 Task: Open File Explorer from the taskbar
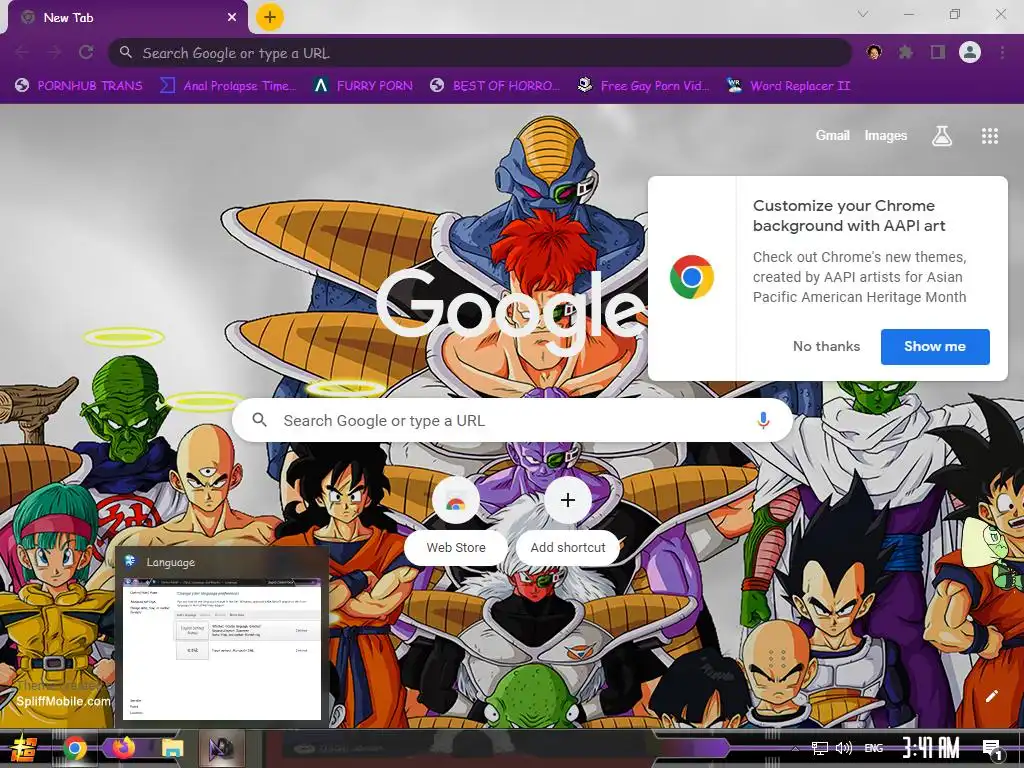pyautogui.click(x=172, y=748)
